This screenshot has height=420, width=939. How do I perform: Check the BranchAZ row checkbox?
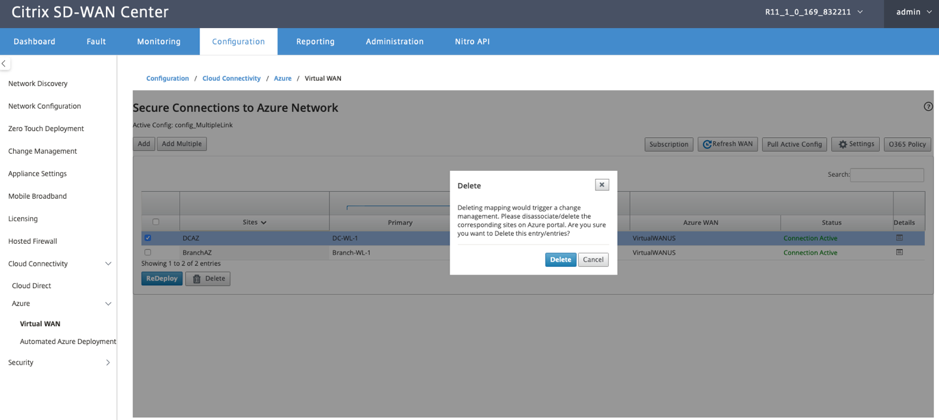click(148, 252)
